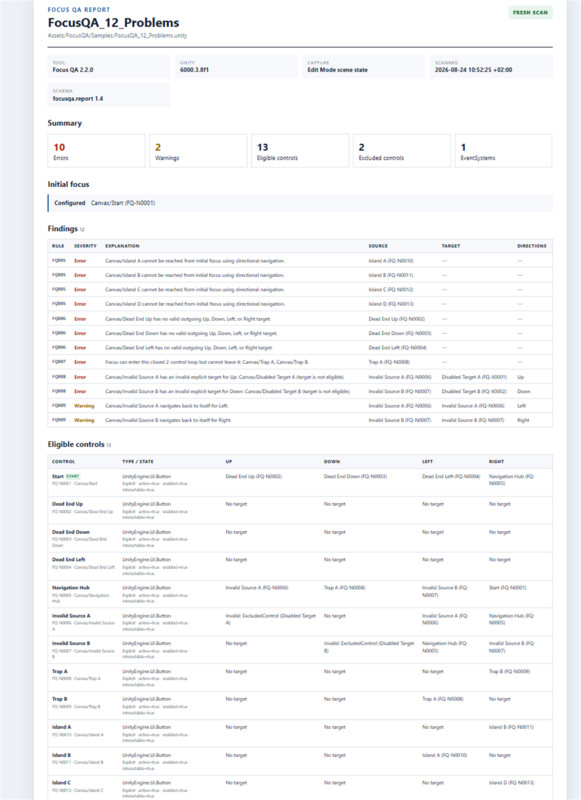This screenshot has width=581, height=800.
Task: Click the 2 Excluded controls summary card
Action: pos(402,151)
